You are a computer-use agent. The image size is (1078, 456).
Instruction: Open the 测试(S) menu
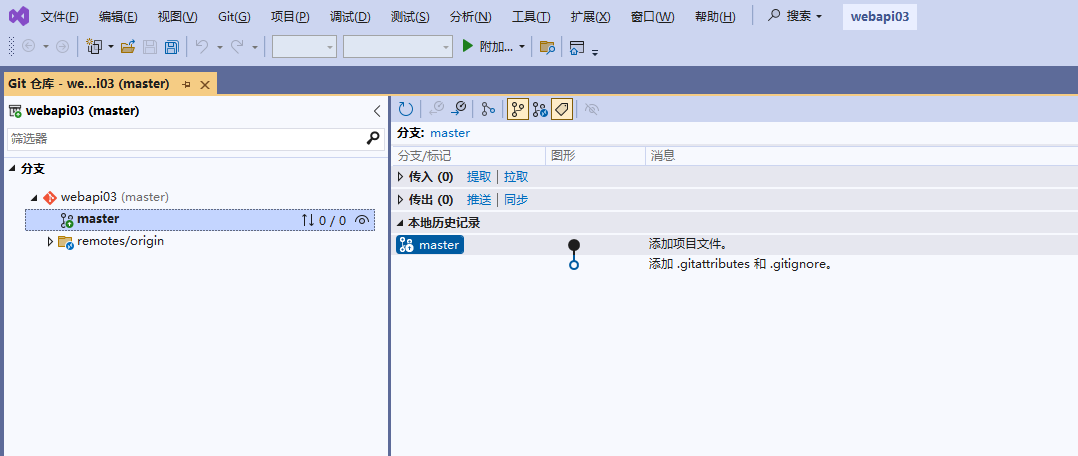coord(410,17)
